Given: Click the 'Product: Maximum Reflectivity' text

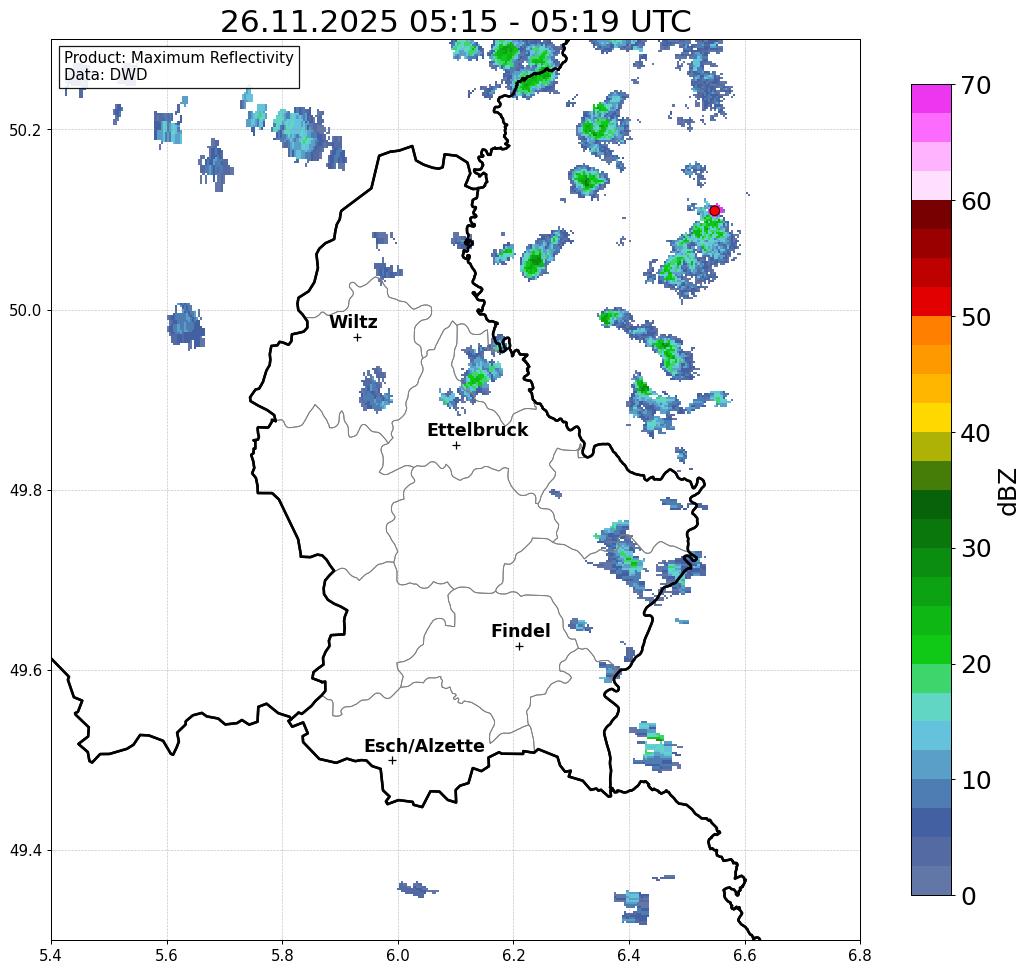Looking at the screenshot, I should click(178, 58).
